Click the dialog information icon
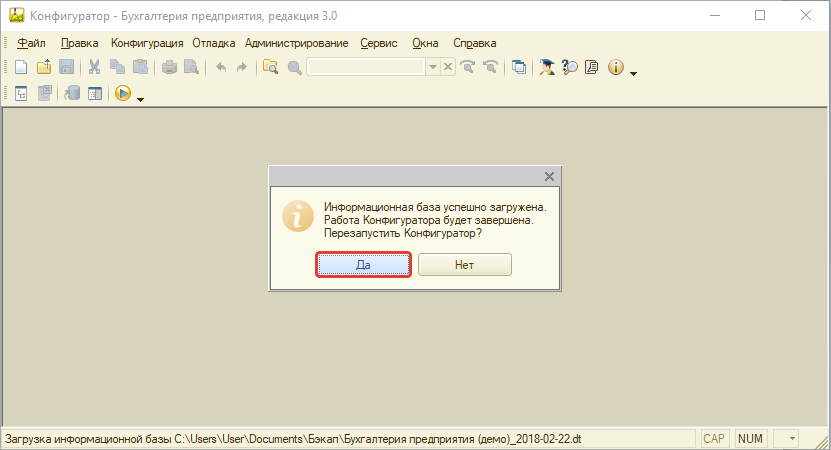The width and height of the screenshot is (831, 450). tap(297, 216)
